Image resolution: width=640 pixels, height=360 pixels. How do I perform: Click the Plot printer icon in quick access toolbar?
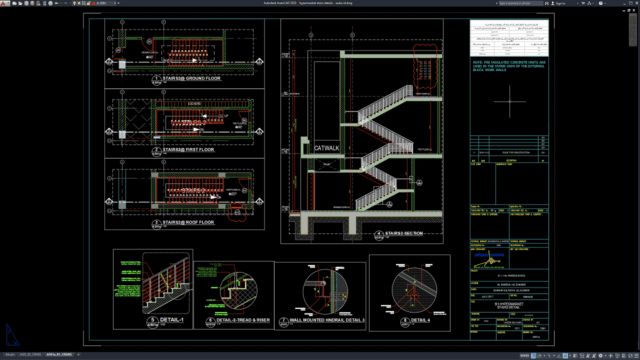[51, 3]
